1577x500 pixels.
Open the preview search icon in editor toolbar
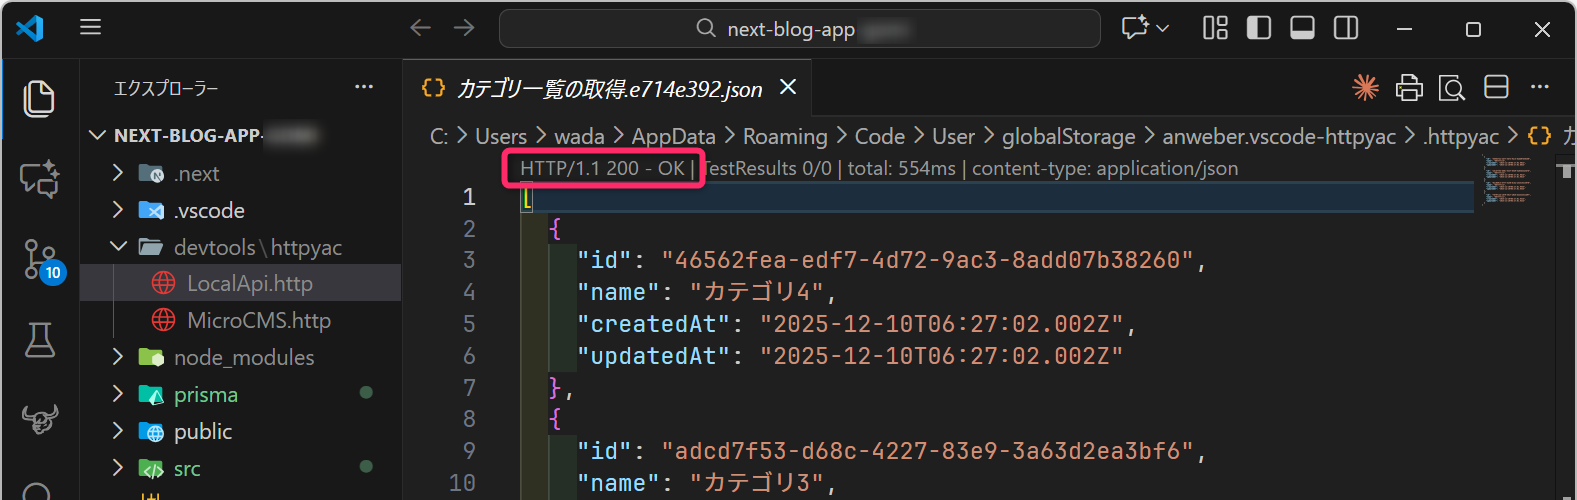1451,88
